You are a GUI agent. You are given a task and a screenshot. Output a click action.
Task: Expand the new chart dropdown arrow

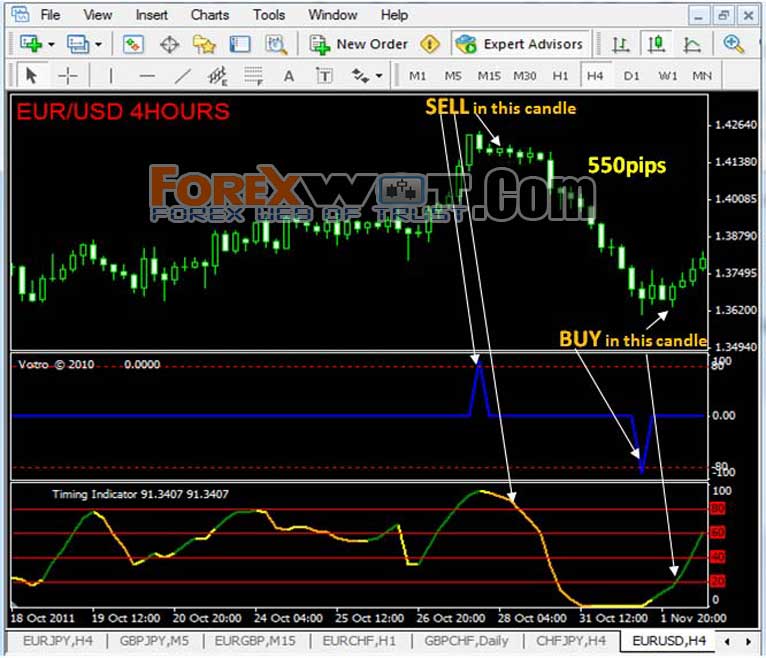pos(51,44)
